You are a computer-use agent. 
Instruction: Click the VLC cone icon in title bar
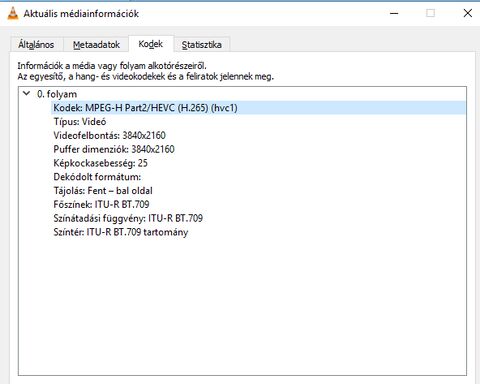click(13, 13)
